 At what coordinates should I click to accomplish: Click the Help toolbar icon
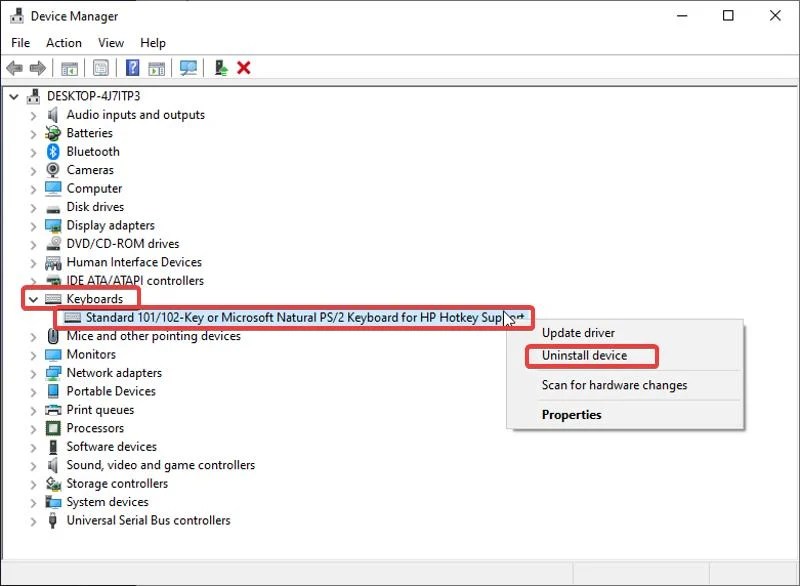pyautogui.click(x=132, y=68)
